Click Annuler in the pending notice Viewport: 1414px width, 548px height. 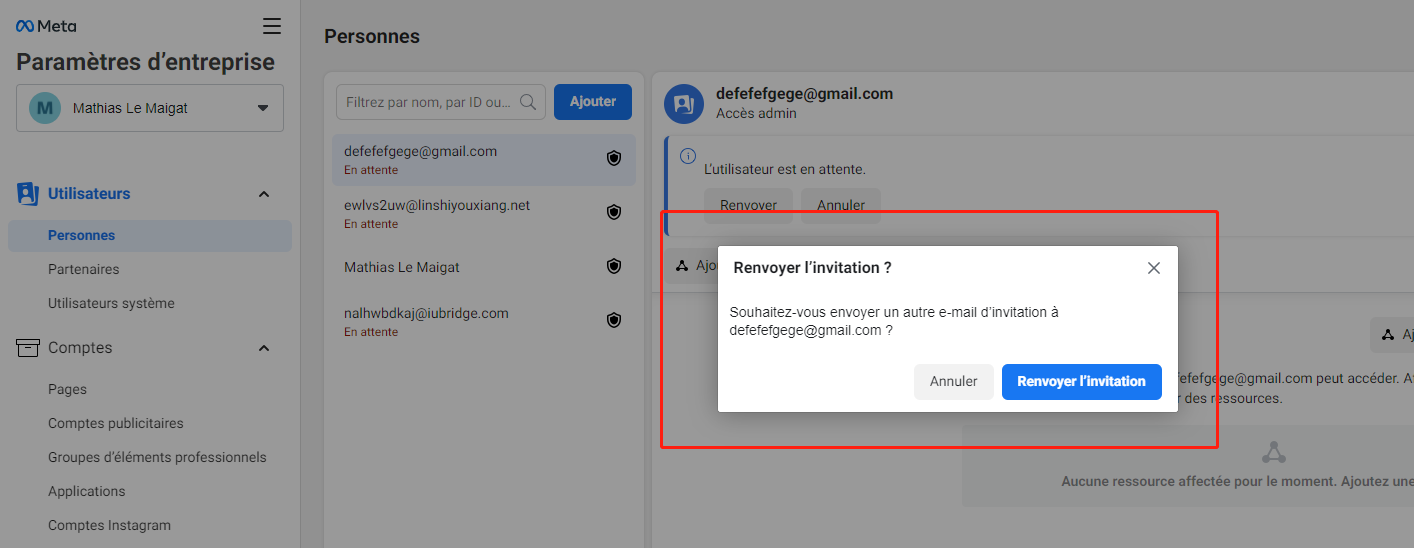[x=841, y=205]
